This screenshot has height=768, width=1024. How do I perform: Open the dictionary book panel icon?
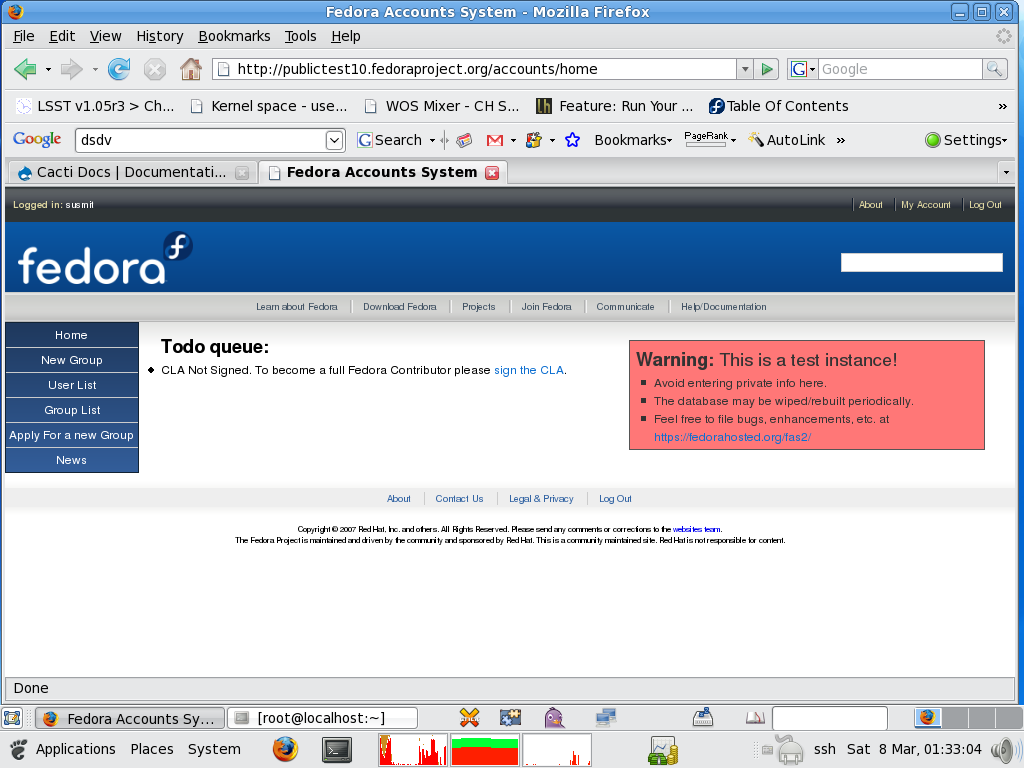(x=755, y=718)
